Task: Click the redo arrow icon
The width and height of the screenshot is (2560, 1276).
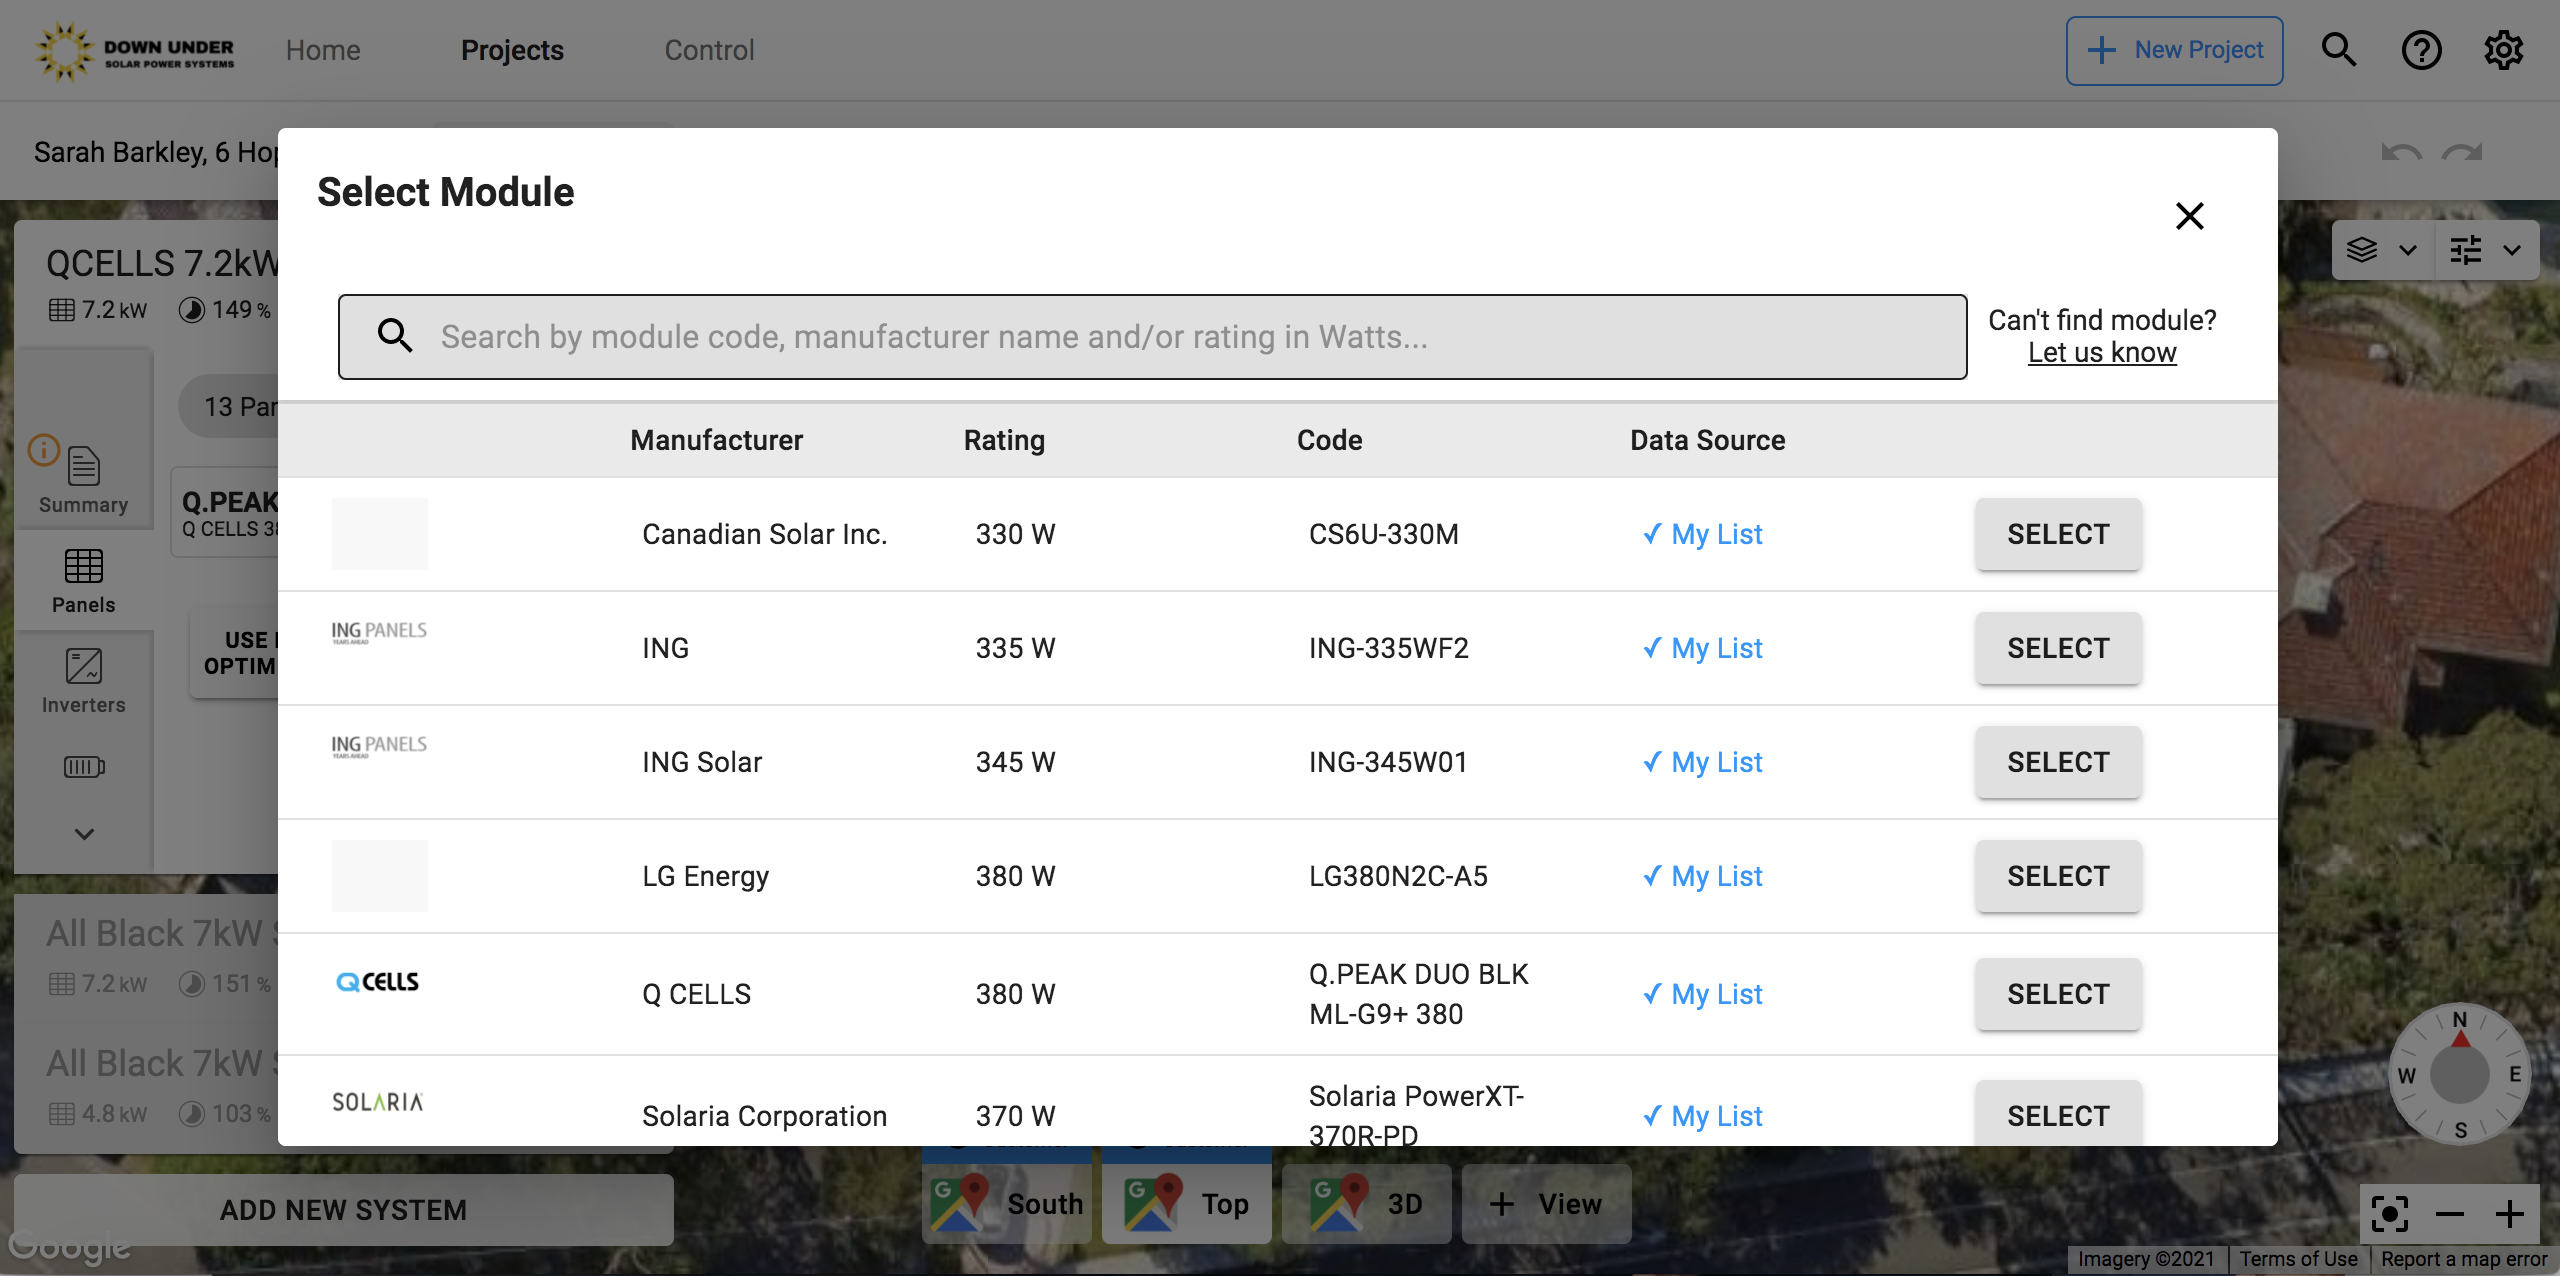Action: coord(2462,152)
